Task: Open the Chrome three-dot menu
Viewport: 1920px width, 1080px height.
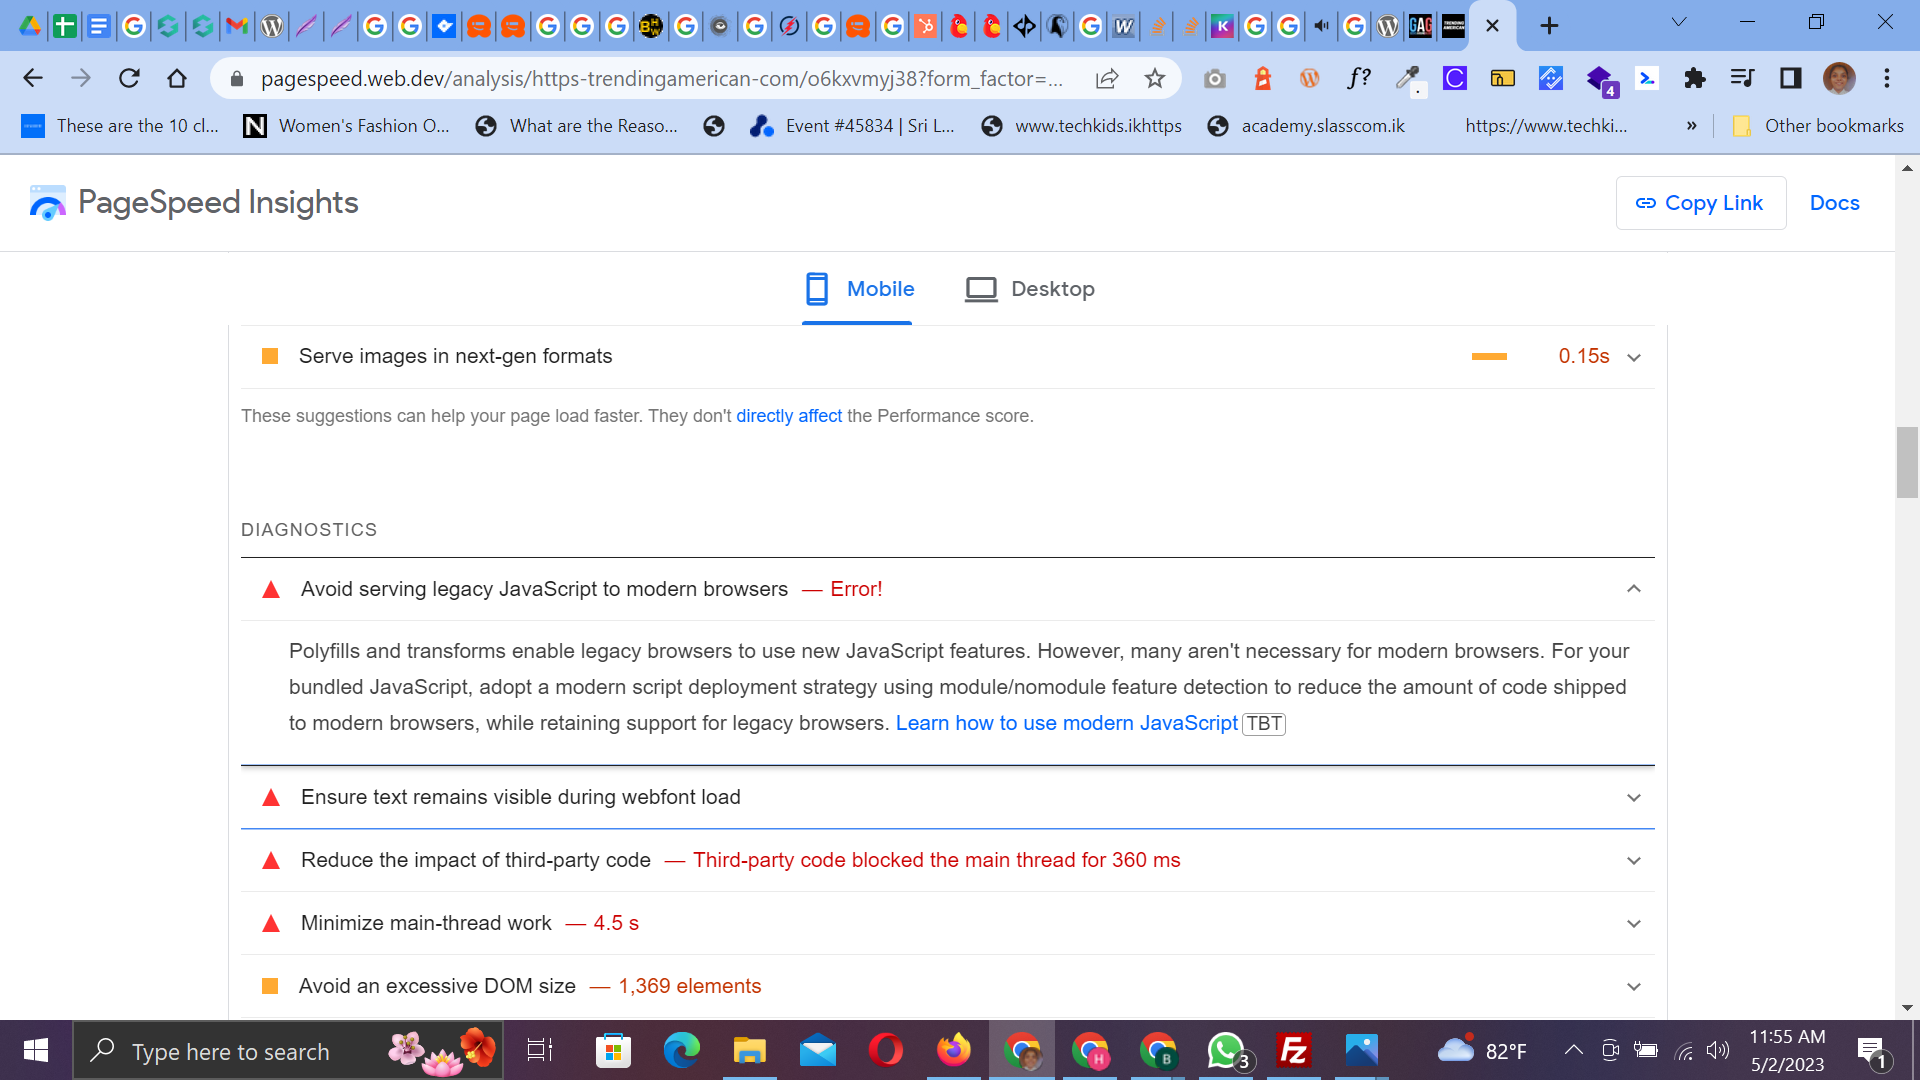Action: pos(1887,78)
